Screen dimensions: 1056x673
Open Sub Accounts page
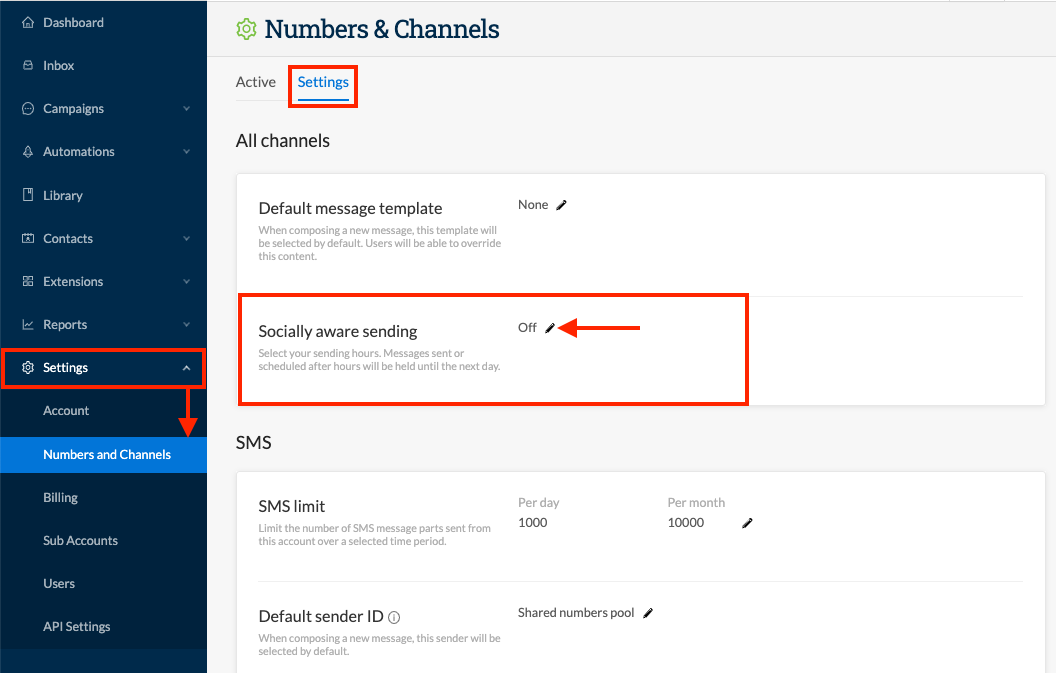(x=80, y=541)
